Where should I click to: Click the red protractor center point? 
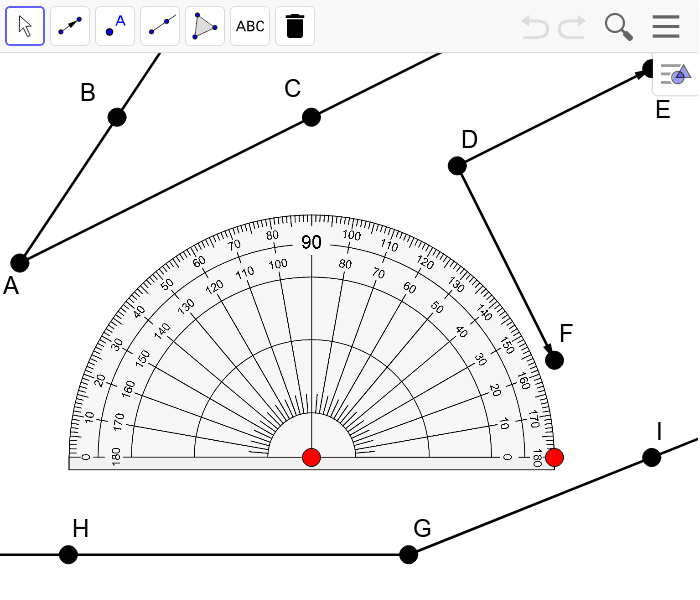312,458
